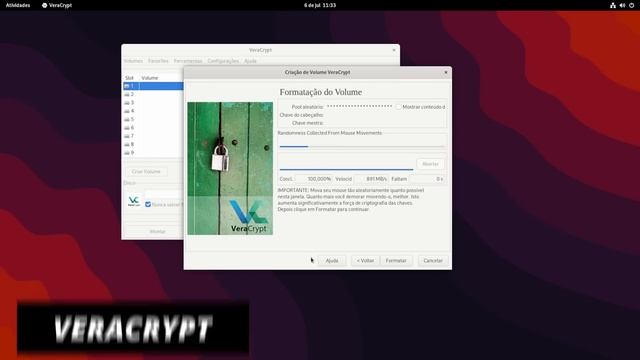Close the VeraCrypt main window

(x=394, y=50)
